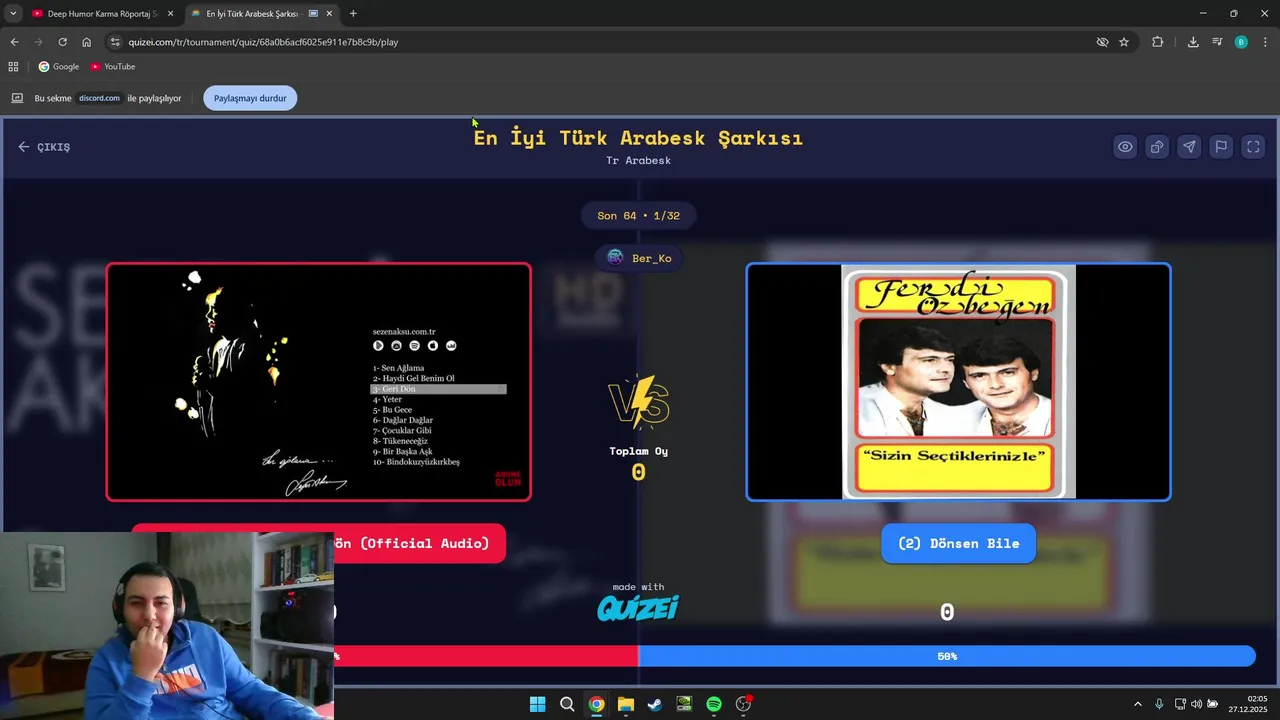Open browser extensions puzzle icon
Screen dimensions: 1280x720
point(1158,42)
